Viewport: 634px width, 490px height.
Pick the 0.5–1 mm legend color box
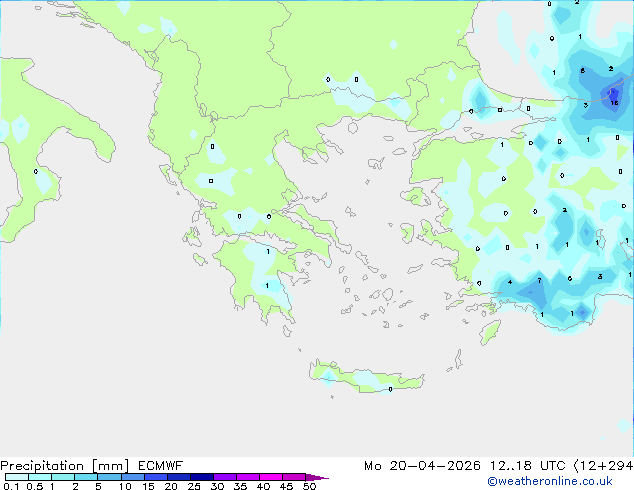[40, 477]
